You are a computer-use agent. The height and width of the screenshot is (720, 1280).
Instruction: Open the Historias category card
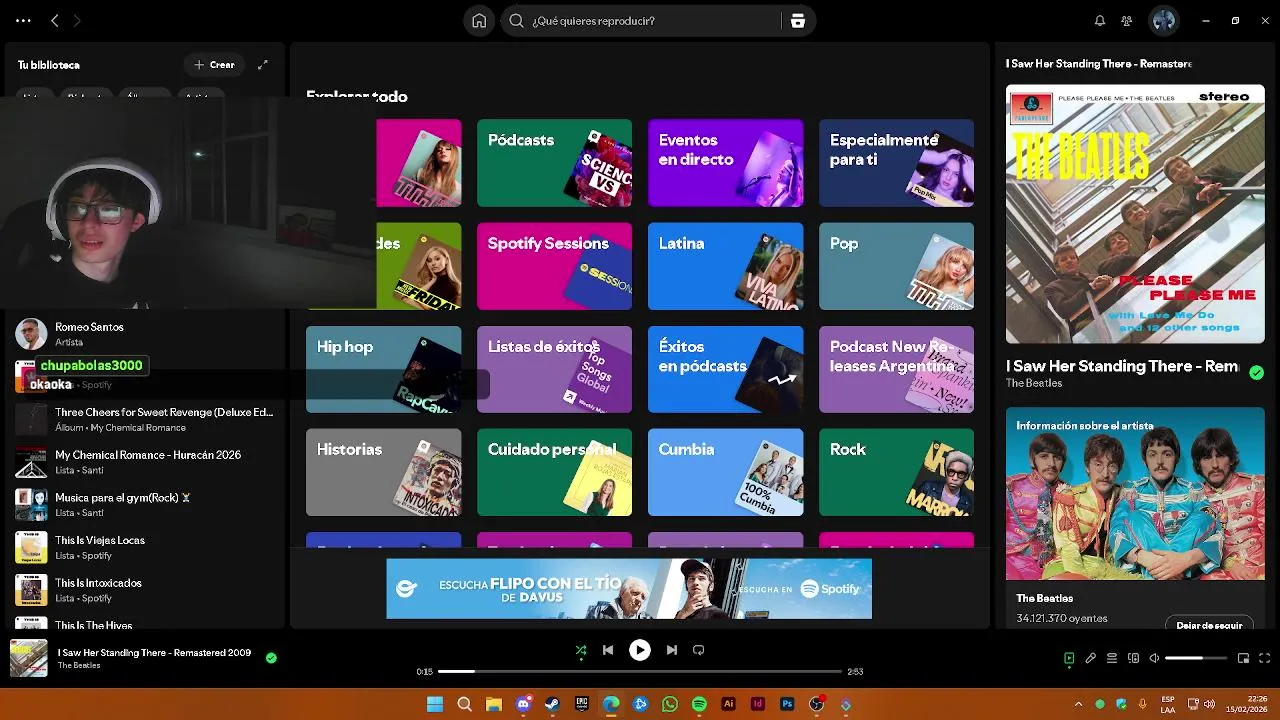pos(383,472)
